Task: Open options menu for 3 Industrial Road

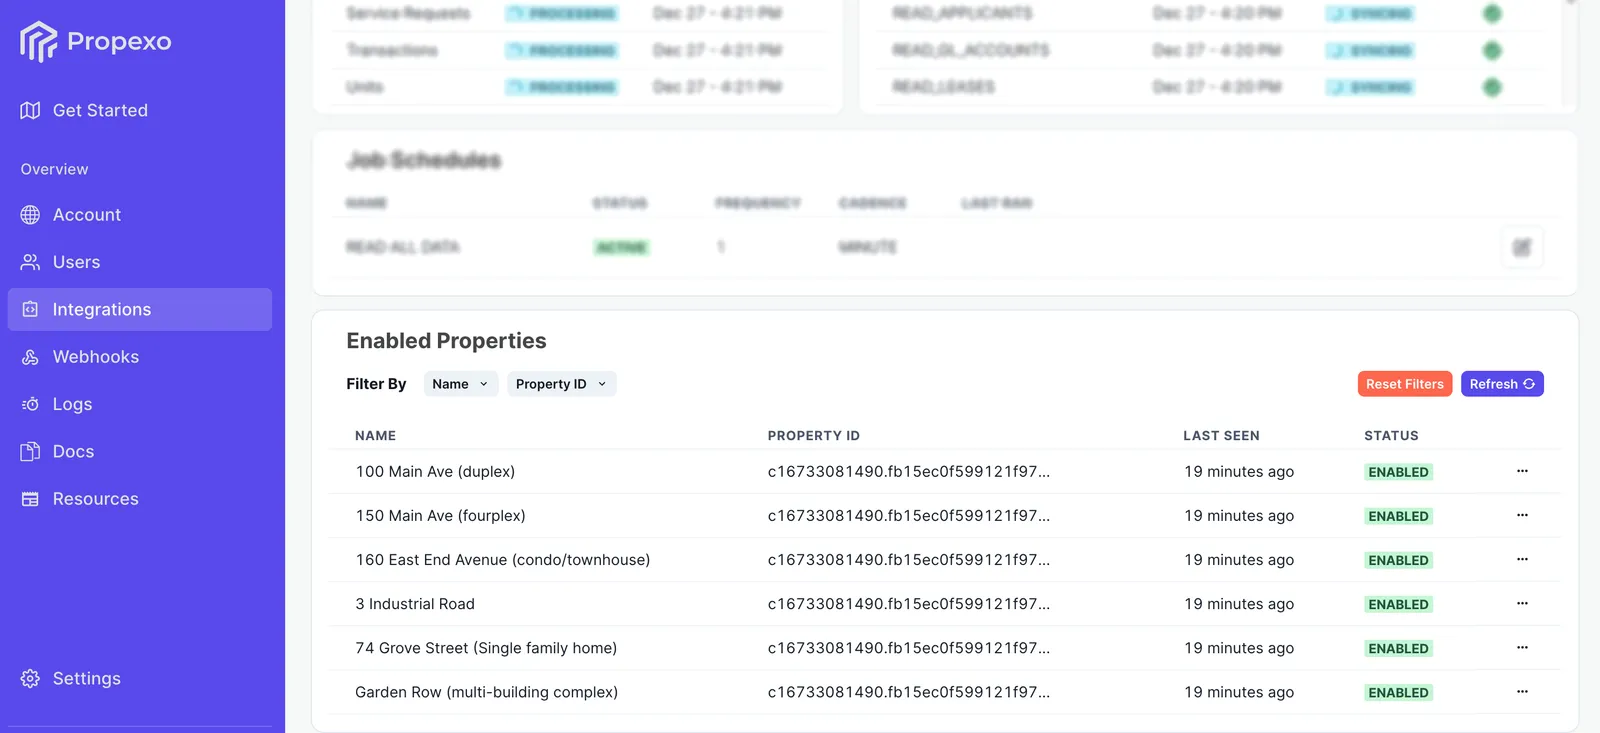Action: [1522, 603]
